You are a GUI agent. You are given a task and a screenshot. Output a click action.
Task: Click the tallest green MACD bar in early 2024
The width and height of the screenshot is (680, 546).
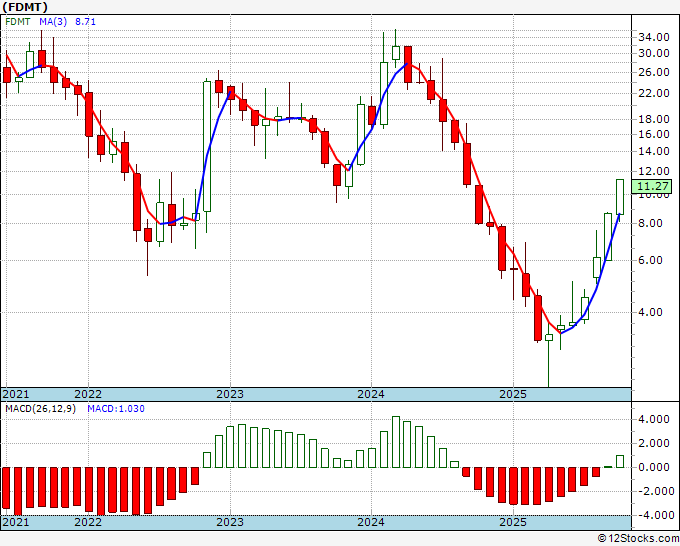click(x=396, y=442)
